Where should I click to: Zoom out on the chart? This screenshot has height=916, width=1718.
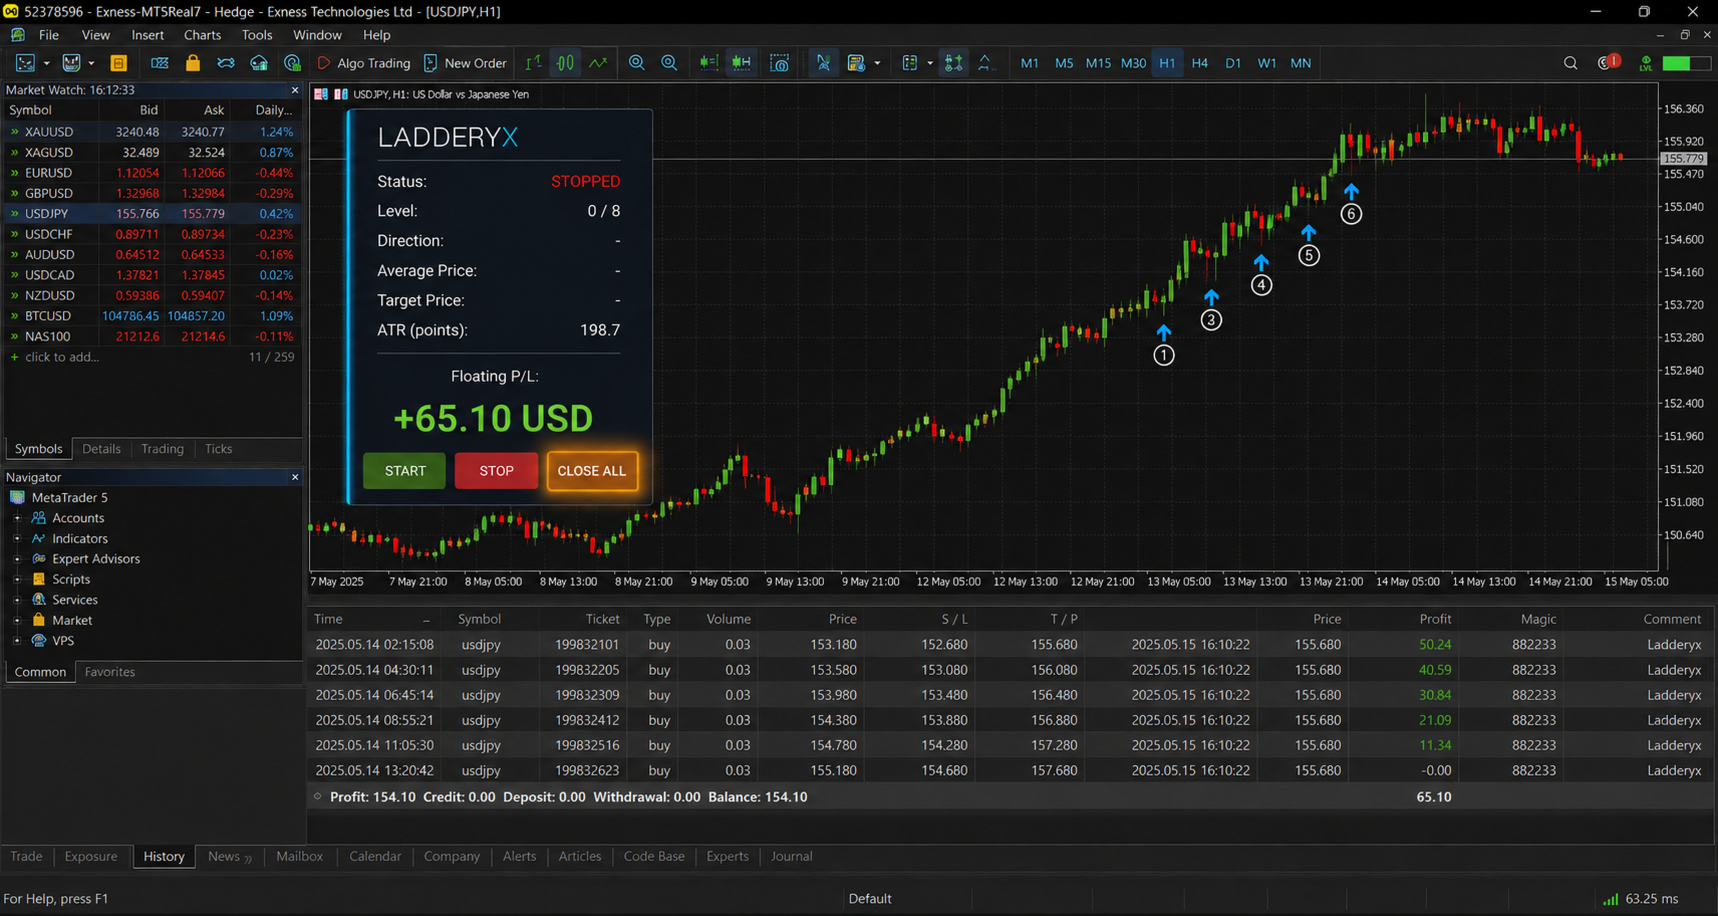(669, 63)
